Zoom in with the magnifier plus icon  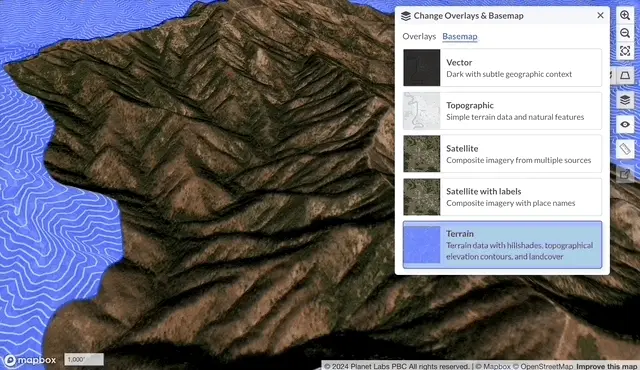pos(625,16)
